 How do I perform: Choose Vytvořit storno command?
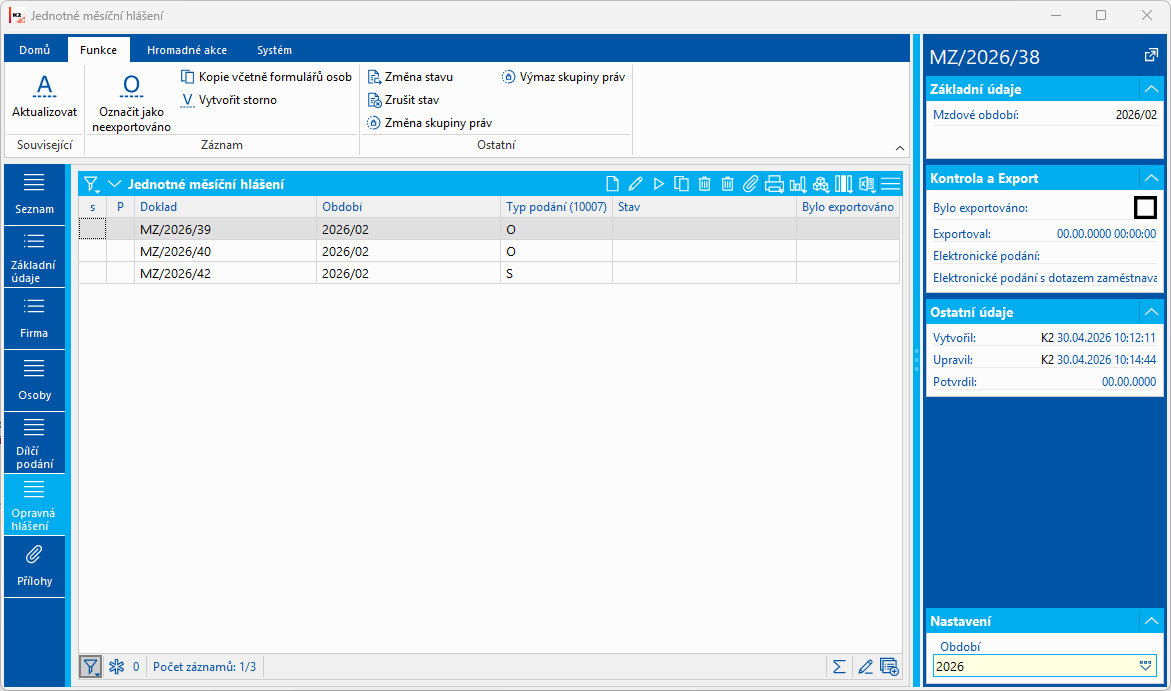(229, 100)
